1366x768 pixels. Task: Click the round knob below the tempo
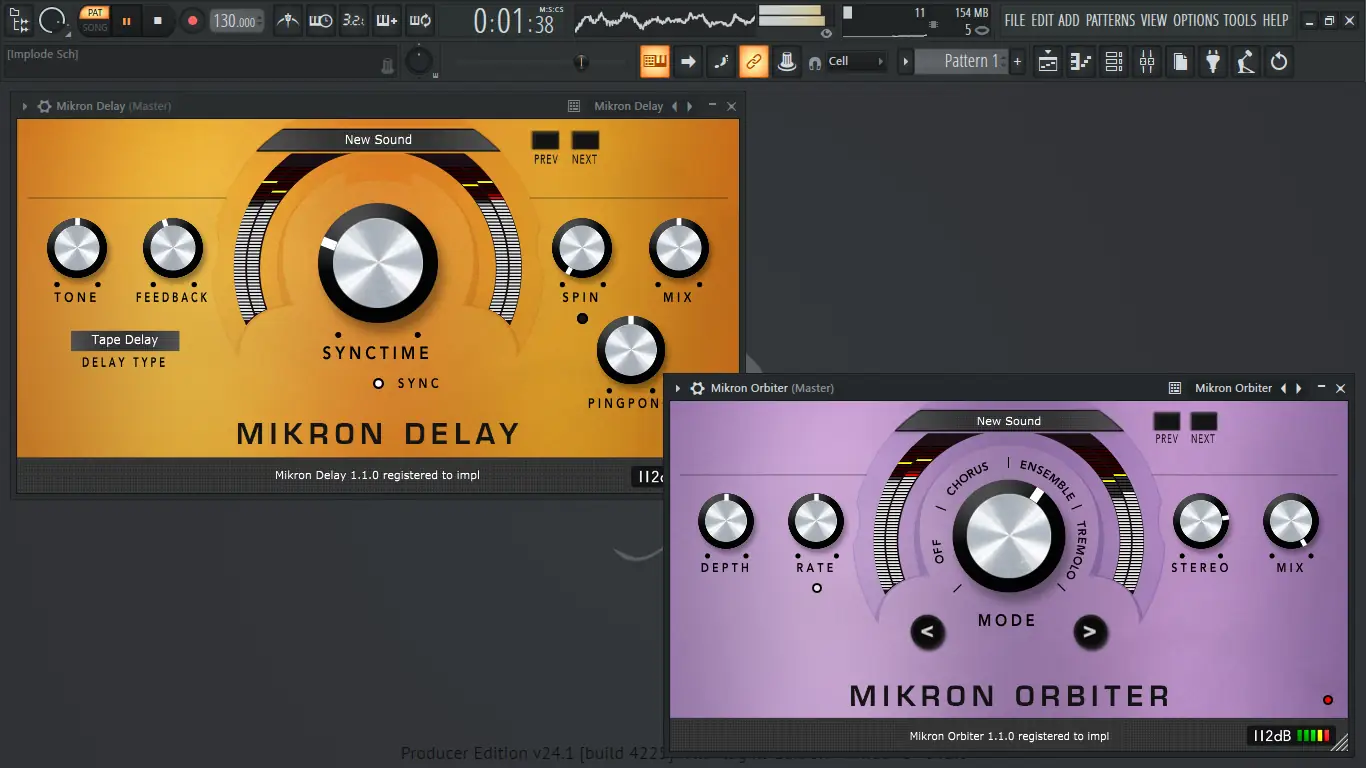pyautogui.click(x=419, y=61)
